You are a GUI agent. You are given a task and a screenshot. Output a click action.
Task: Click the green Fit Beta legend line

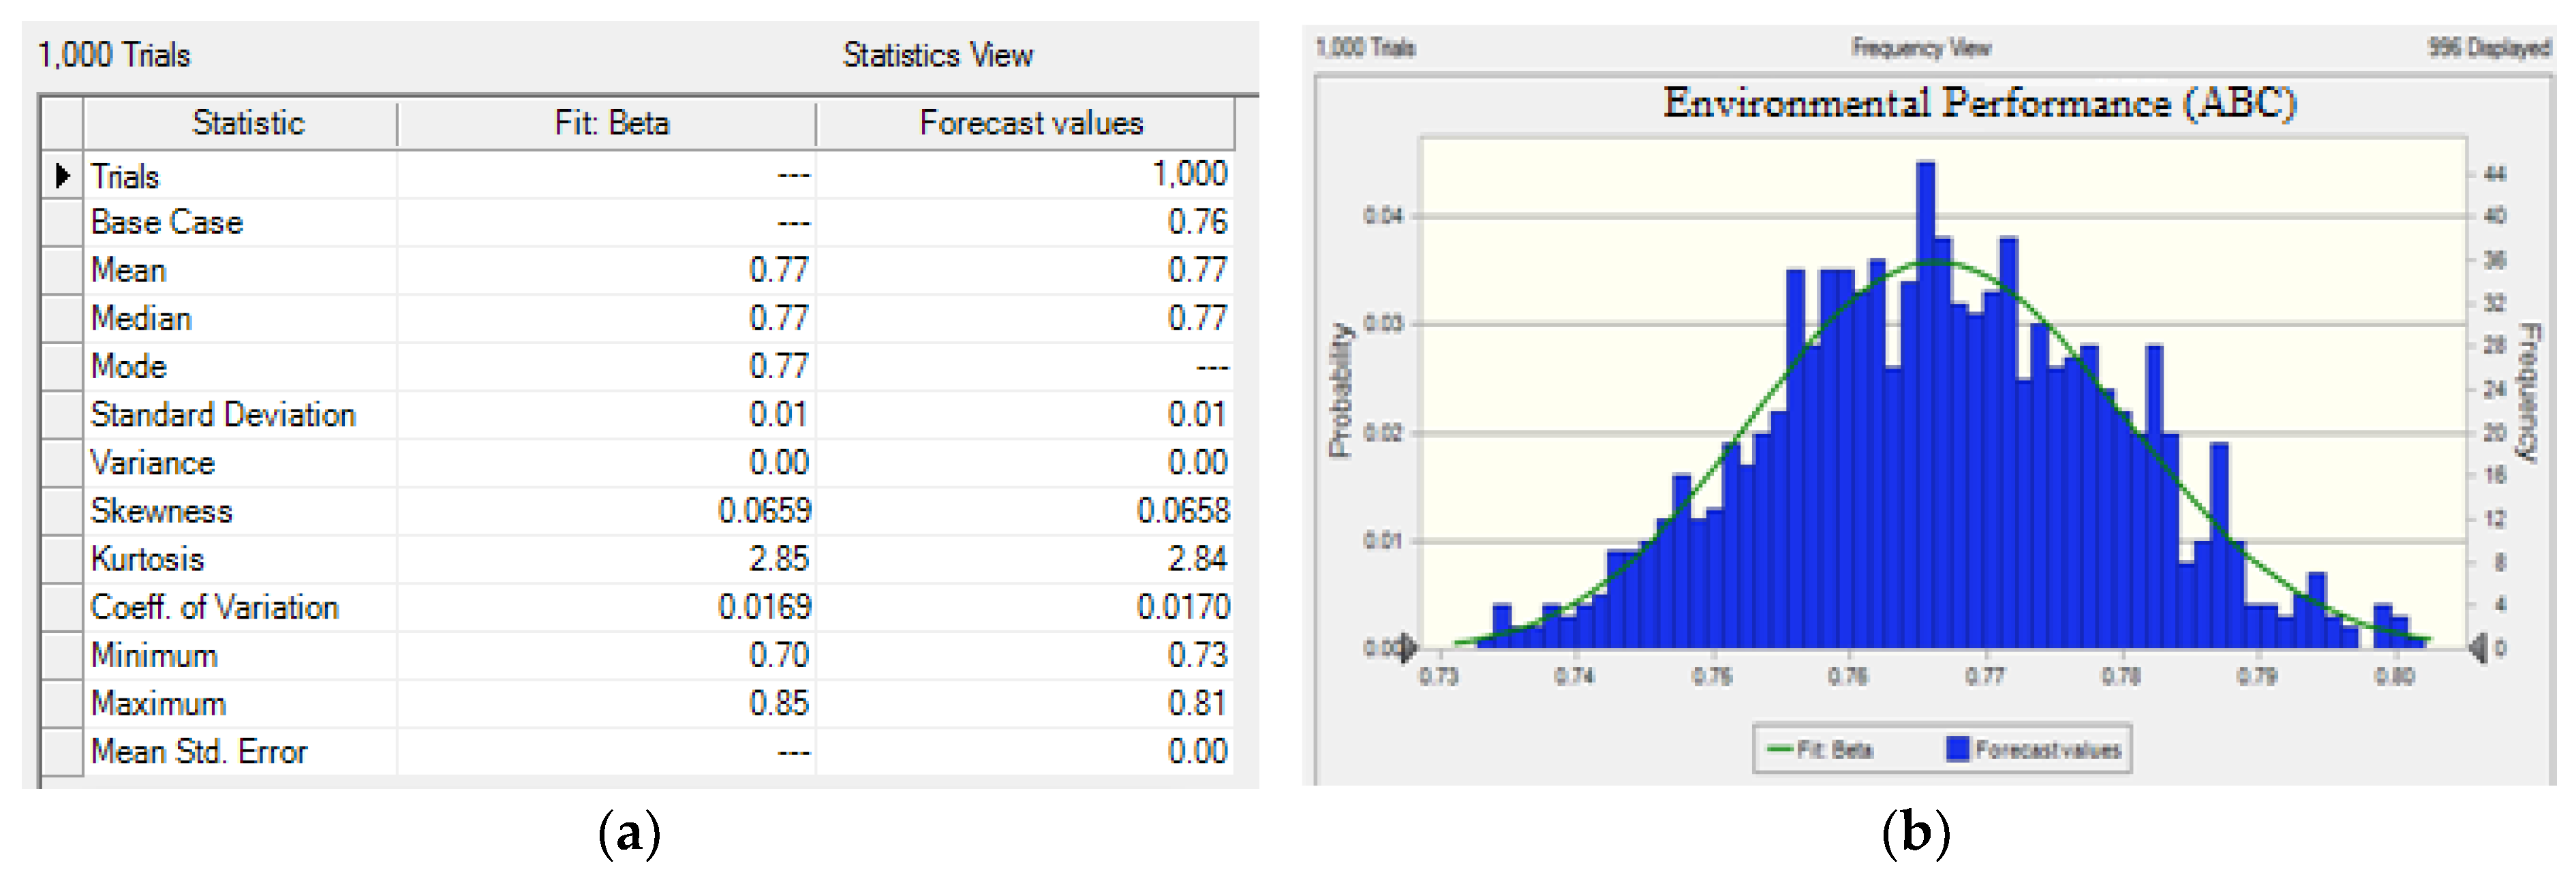(x=1780, y=749)
